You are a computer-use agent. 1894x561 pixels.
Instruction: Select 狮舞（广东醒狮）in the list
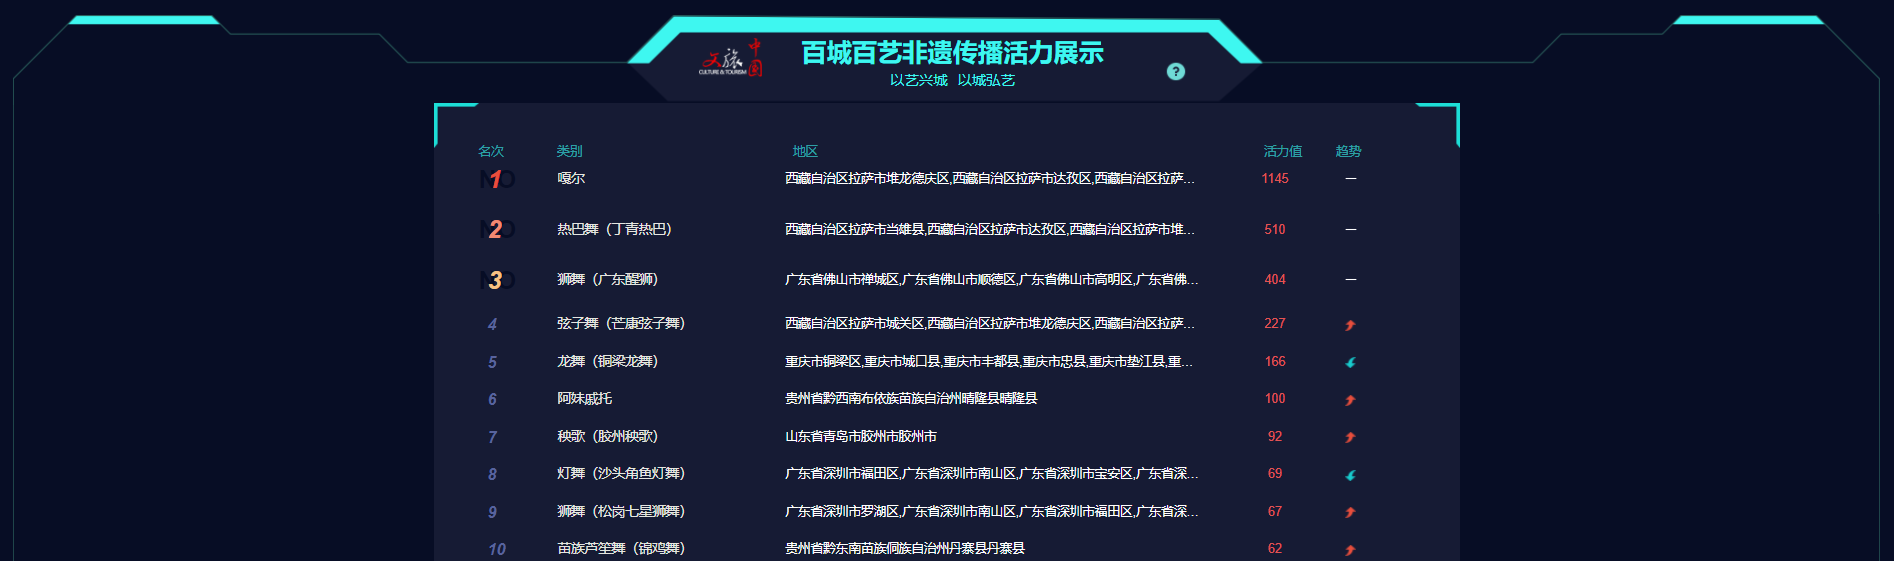(607, 279)
